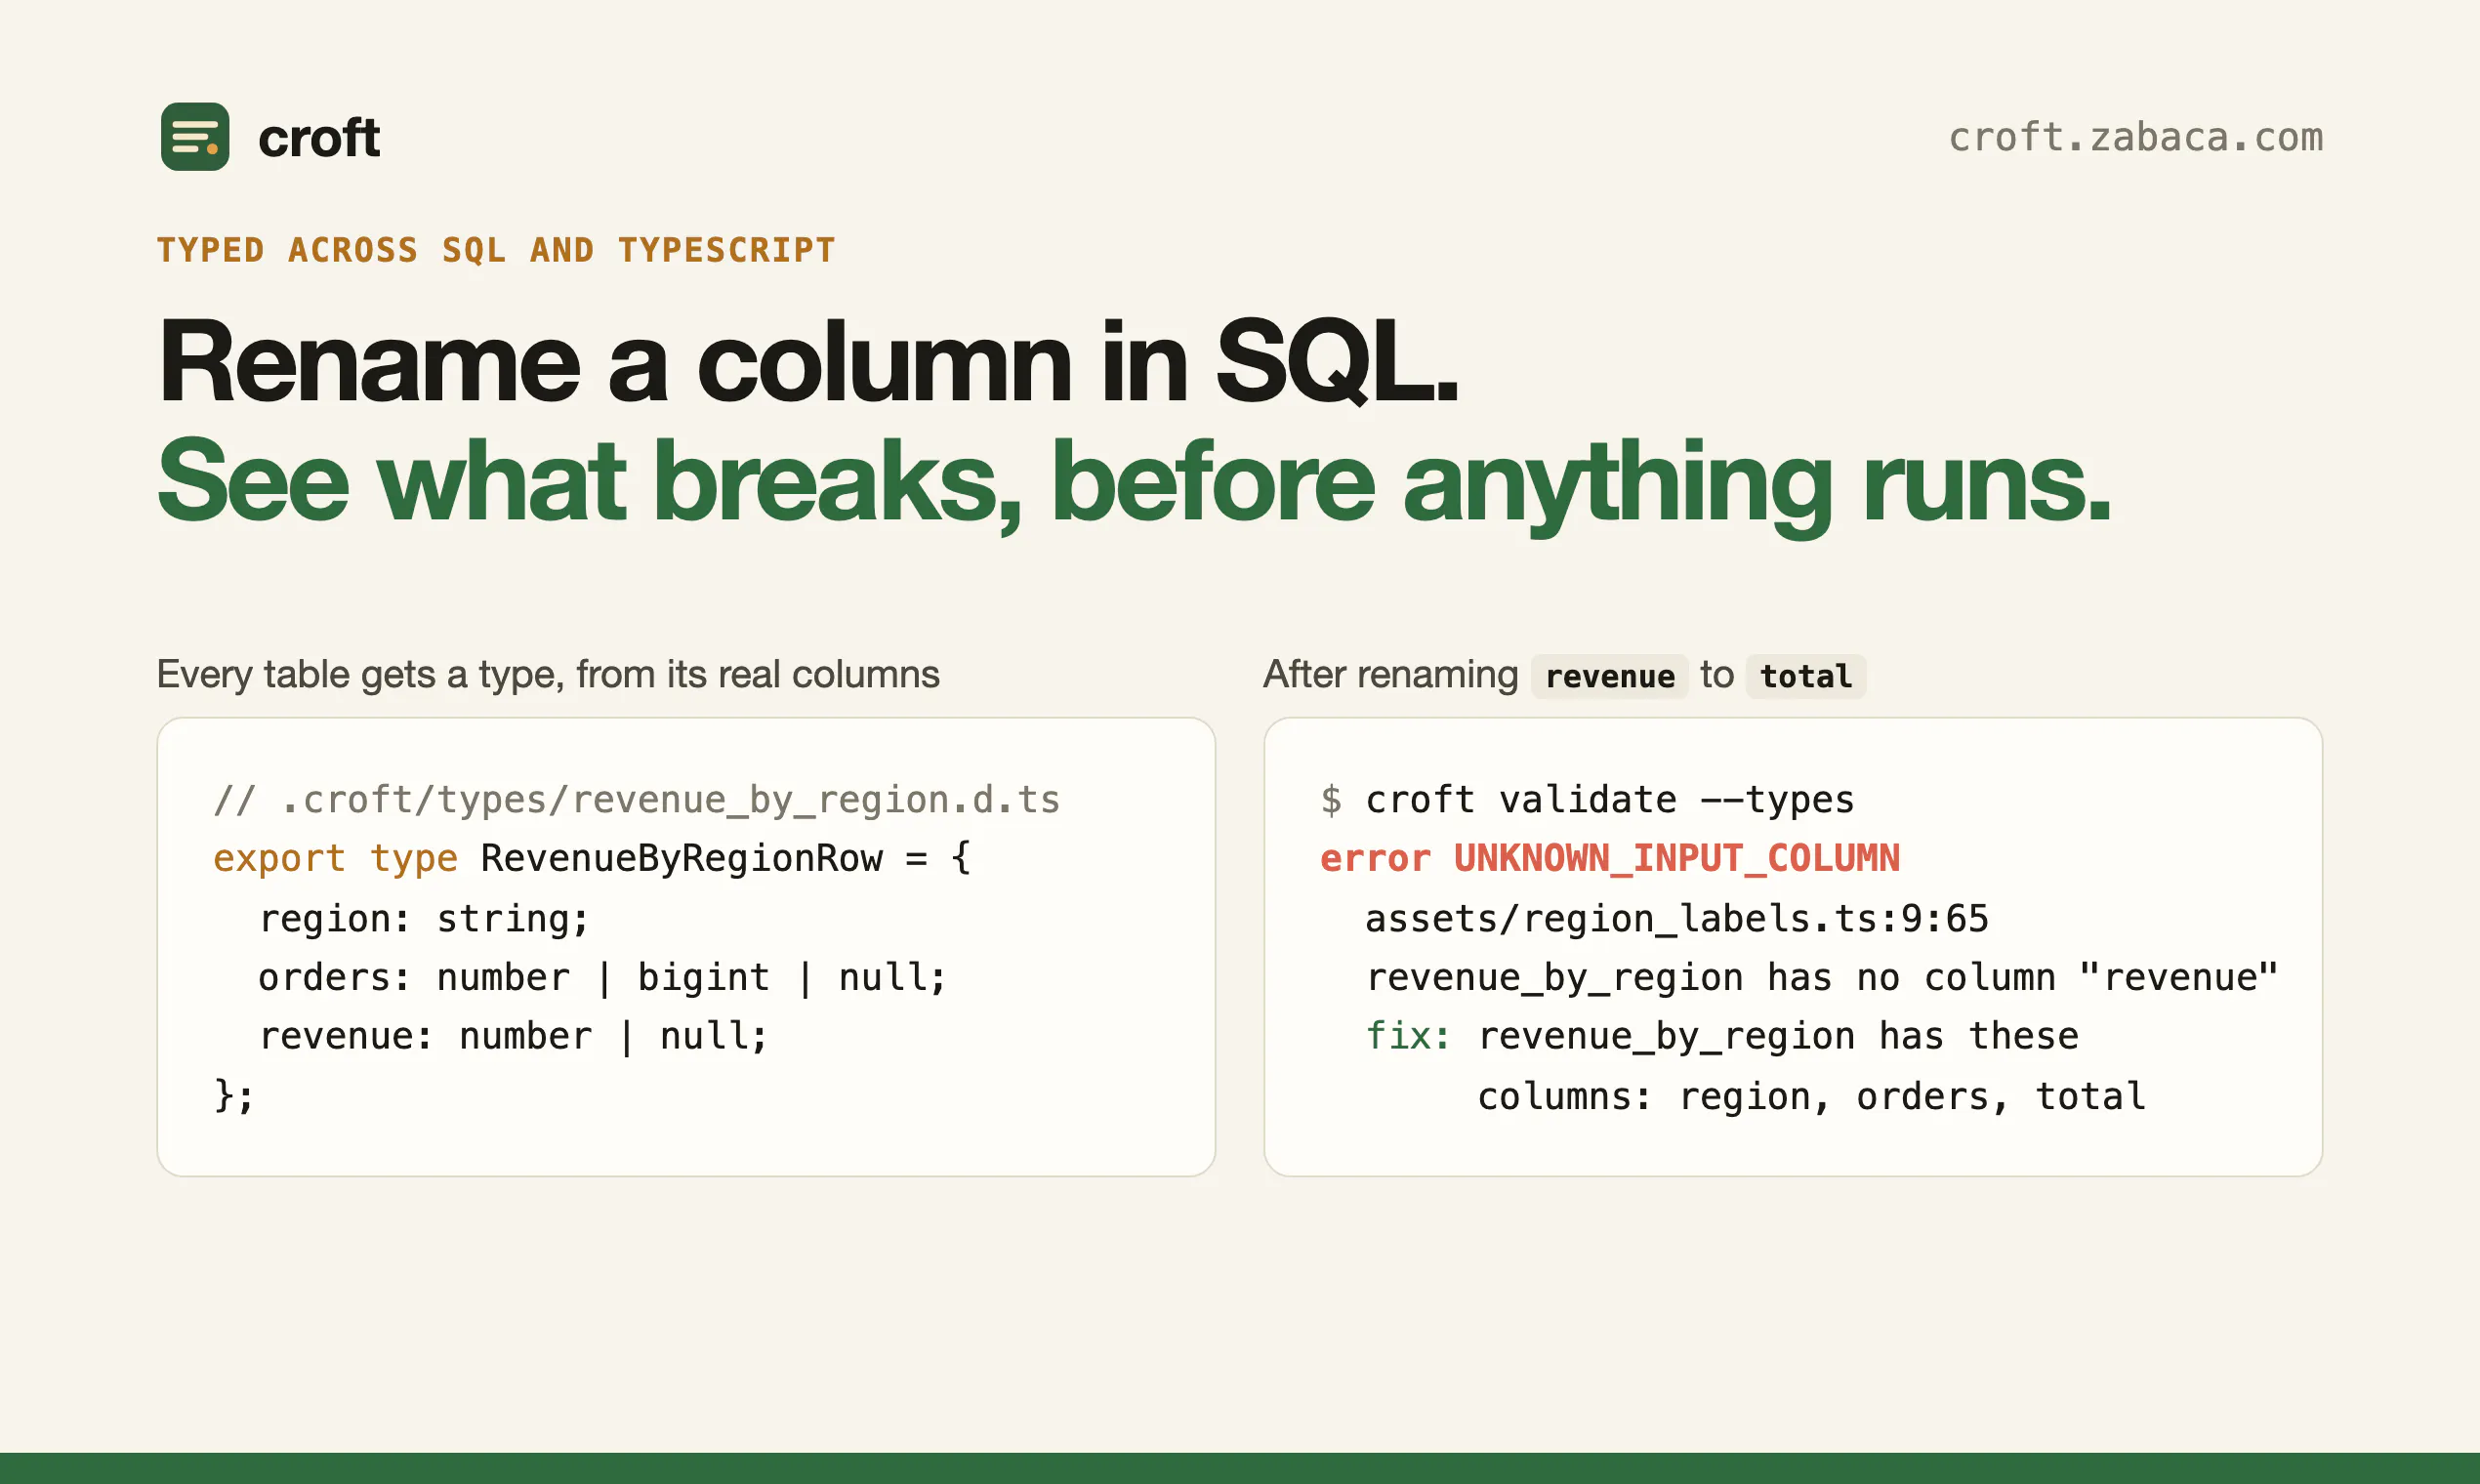Open the croft.zabaca.com link
The height and width of the screenshot is (1484, 2480).
[2136, 137]
